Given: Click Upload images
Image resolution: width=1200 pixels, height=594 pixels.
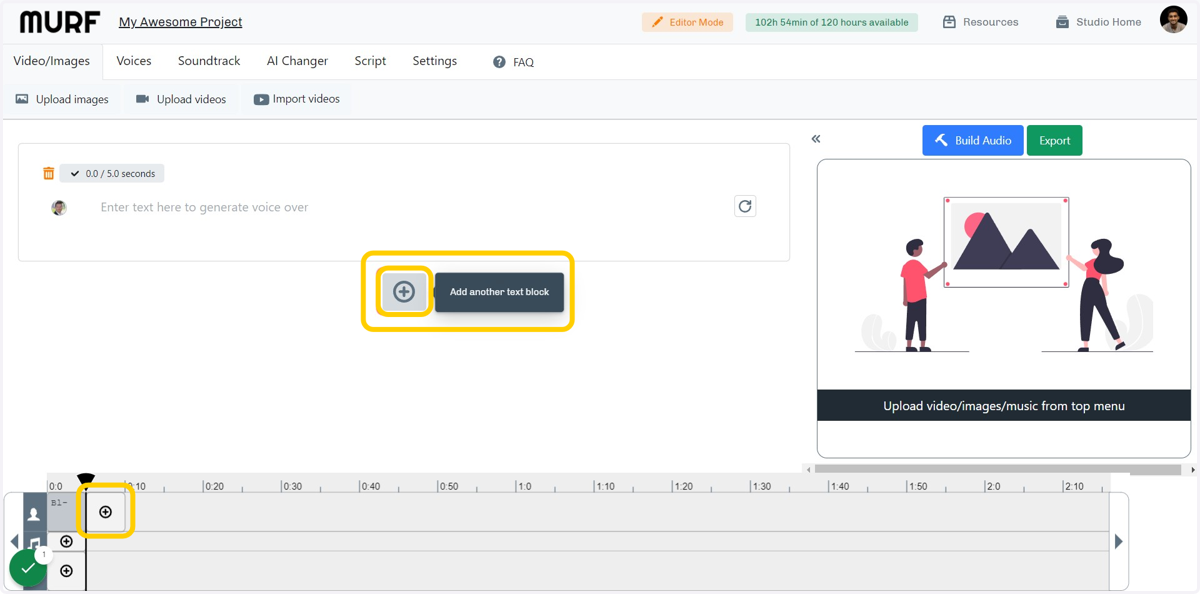Looking at the screenshot, I should pyautogui.click(x=62, y=99).
